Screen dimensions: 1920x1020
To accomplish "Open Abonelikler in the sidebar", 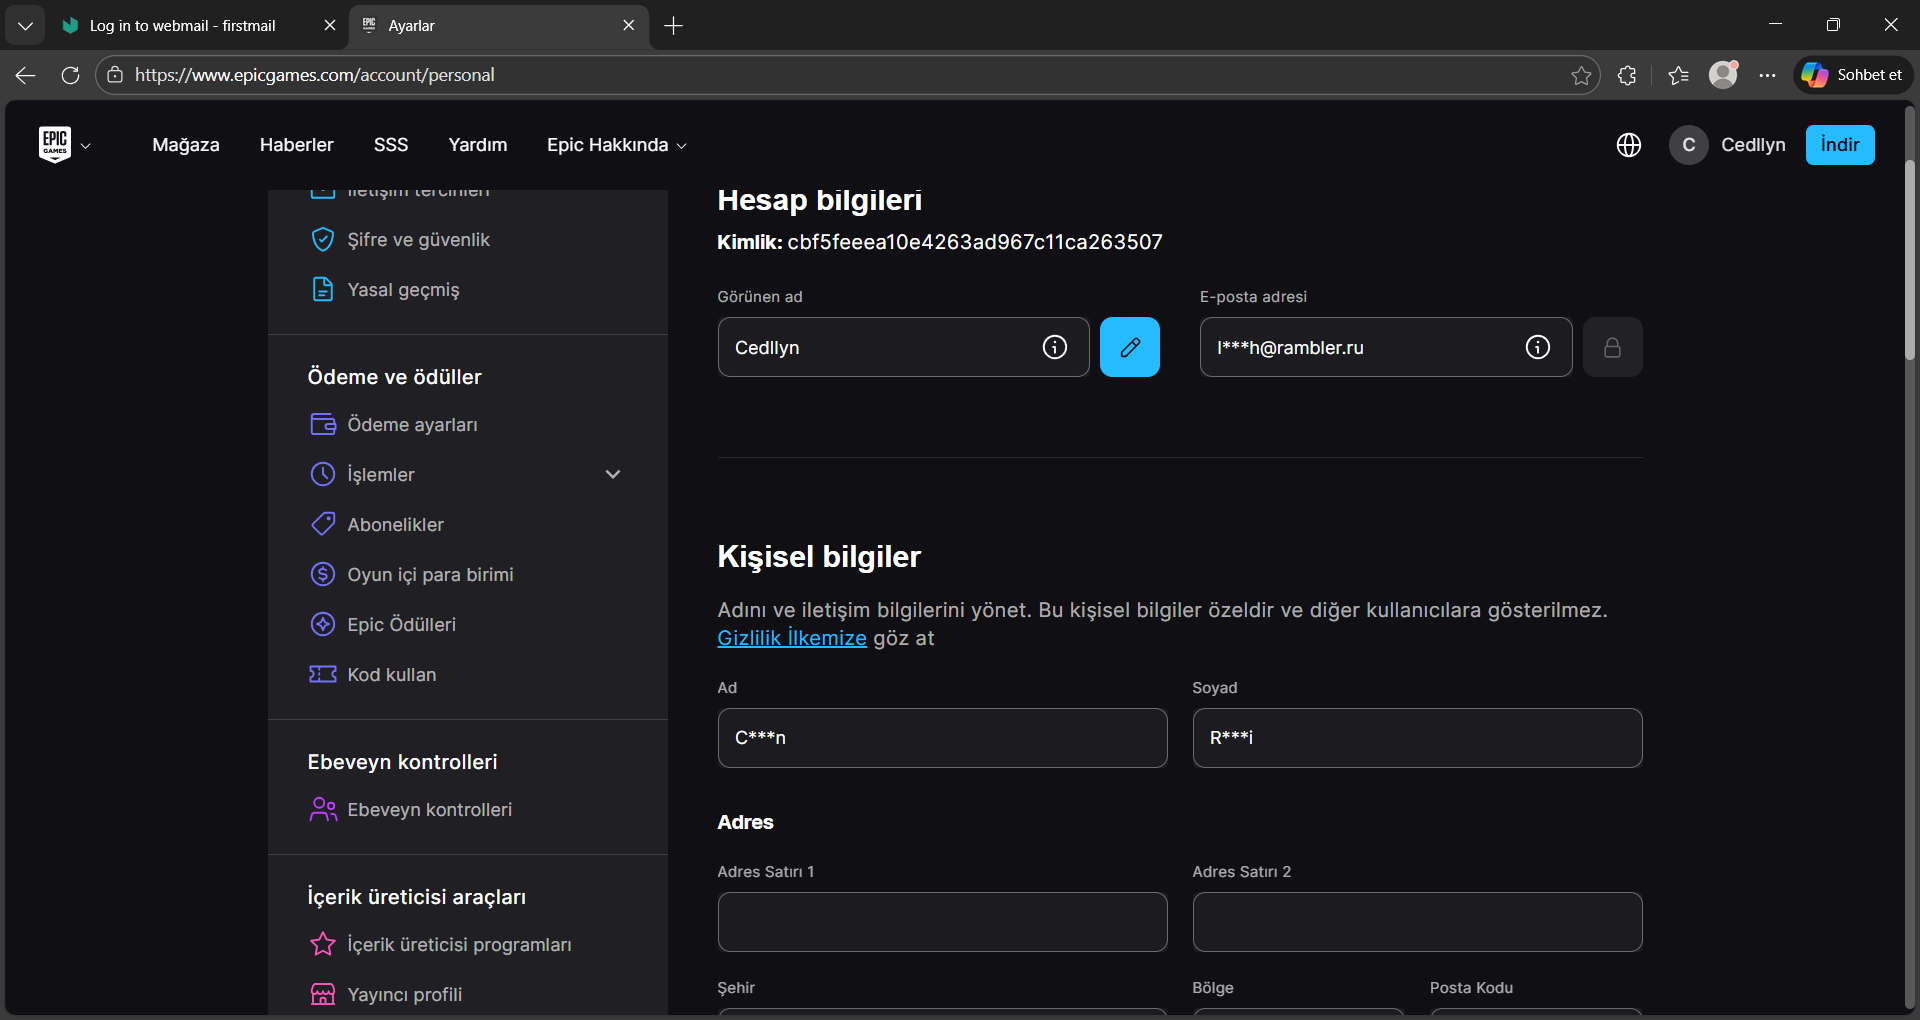I will tap(396, 525).
